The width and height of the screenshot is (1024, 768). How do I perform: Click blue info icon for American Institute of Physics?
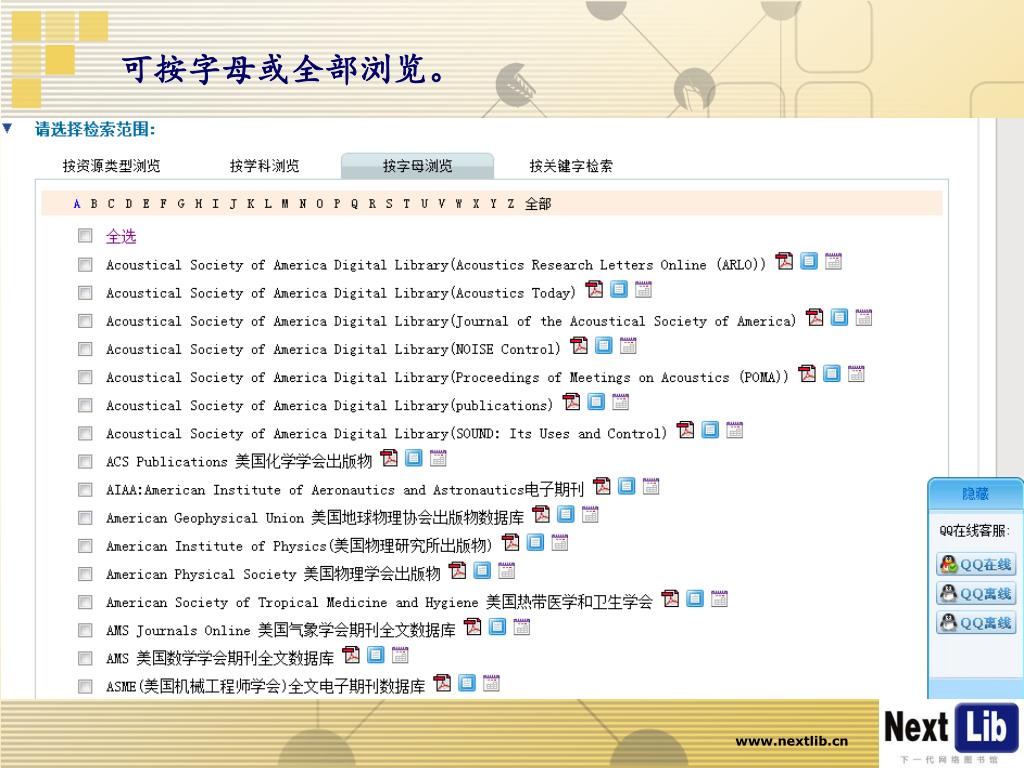[536, 543]
